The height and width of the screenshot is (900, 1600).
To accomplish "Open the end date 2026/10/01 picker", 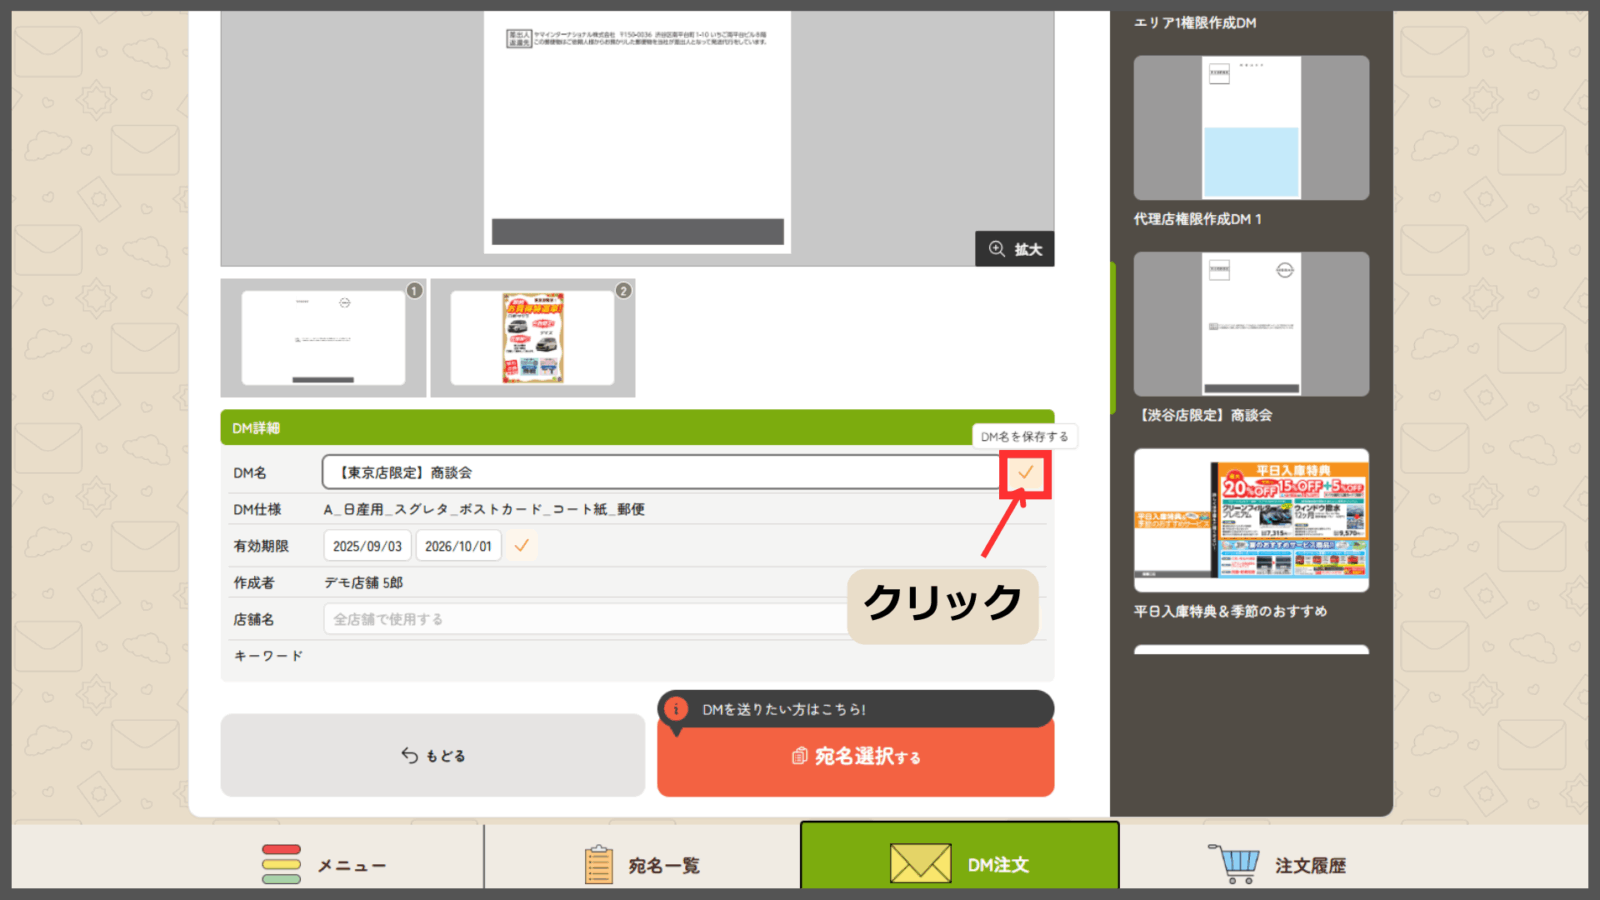I will coord(458,546).
